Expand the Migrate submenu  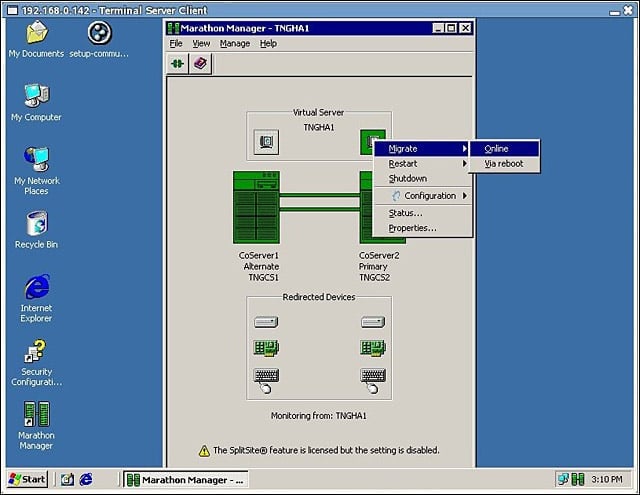(x=422, y=149)
